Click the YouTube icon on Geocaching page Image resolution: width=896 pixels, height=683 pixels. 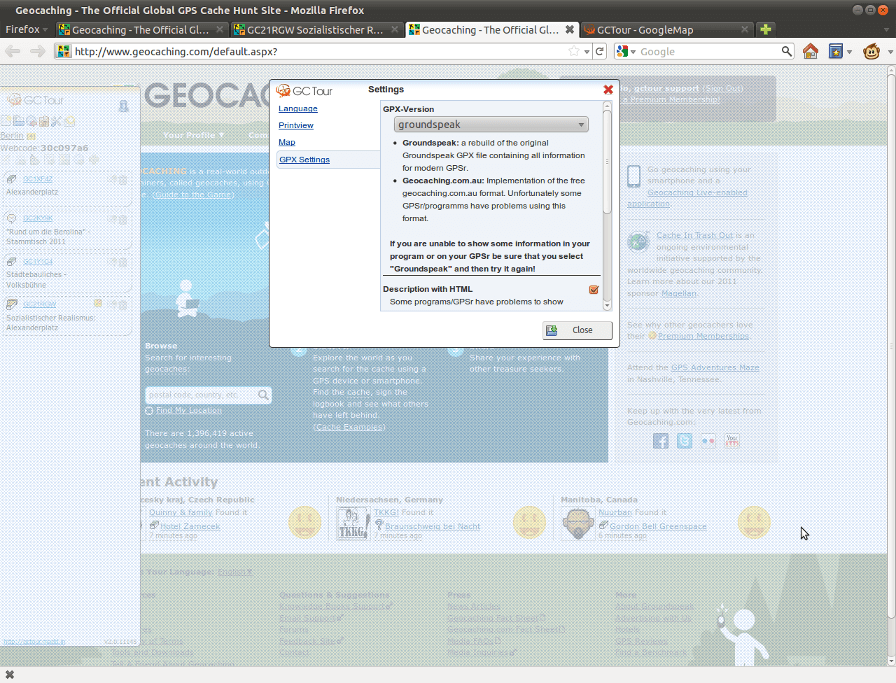pyautogui.click(x=732, y=441)
